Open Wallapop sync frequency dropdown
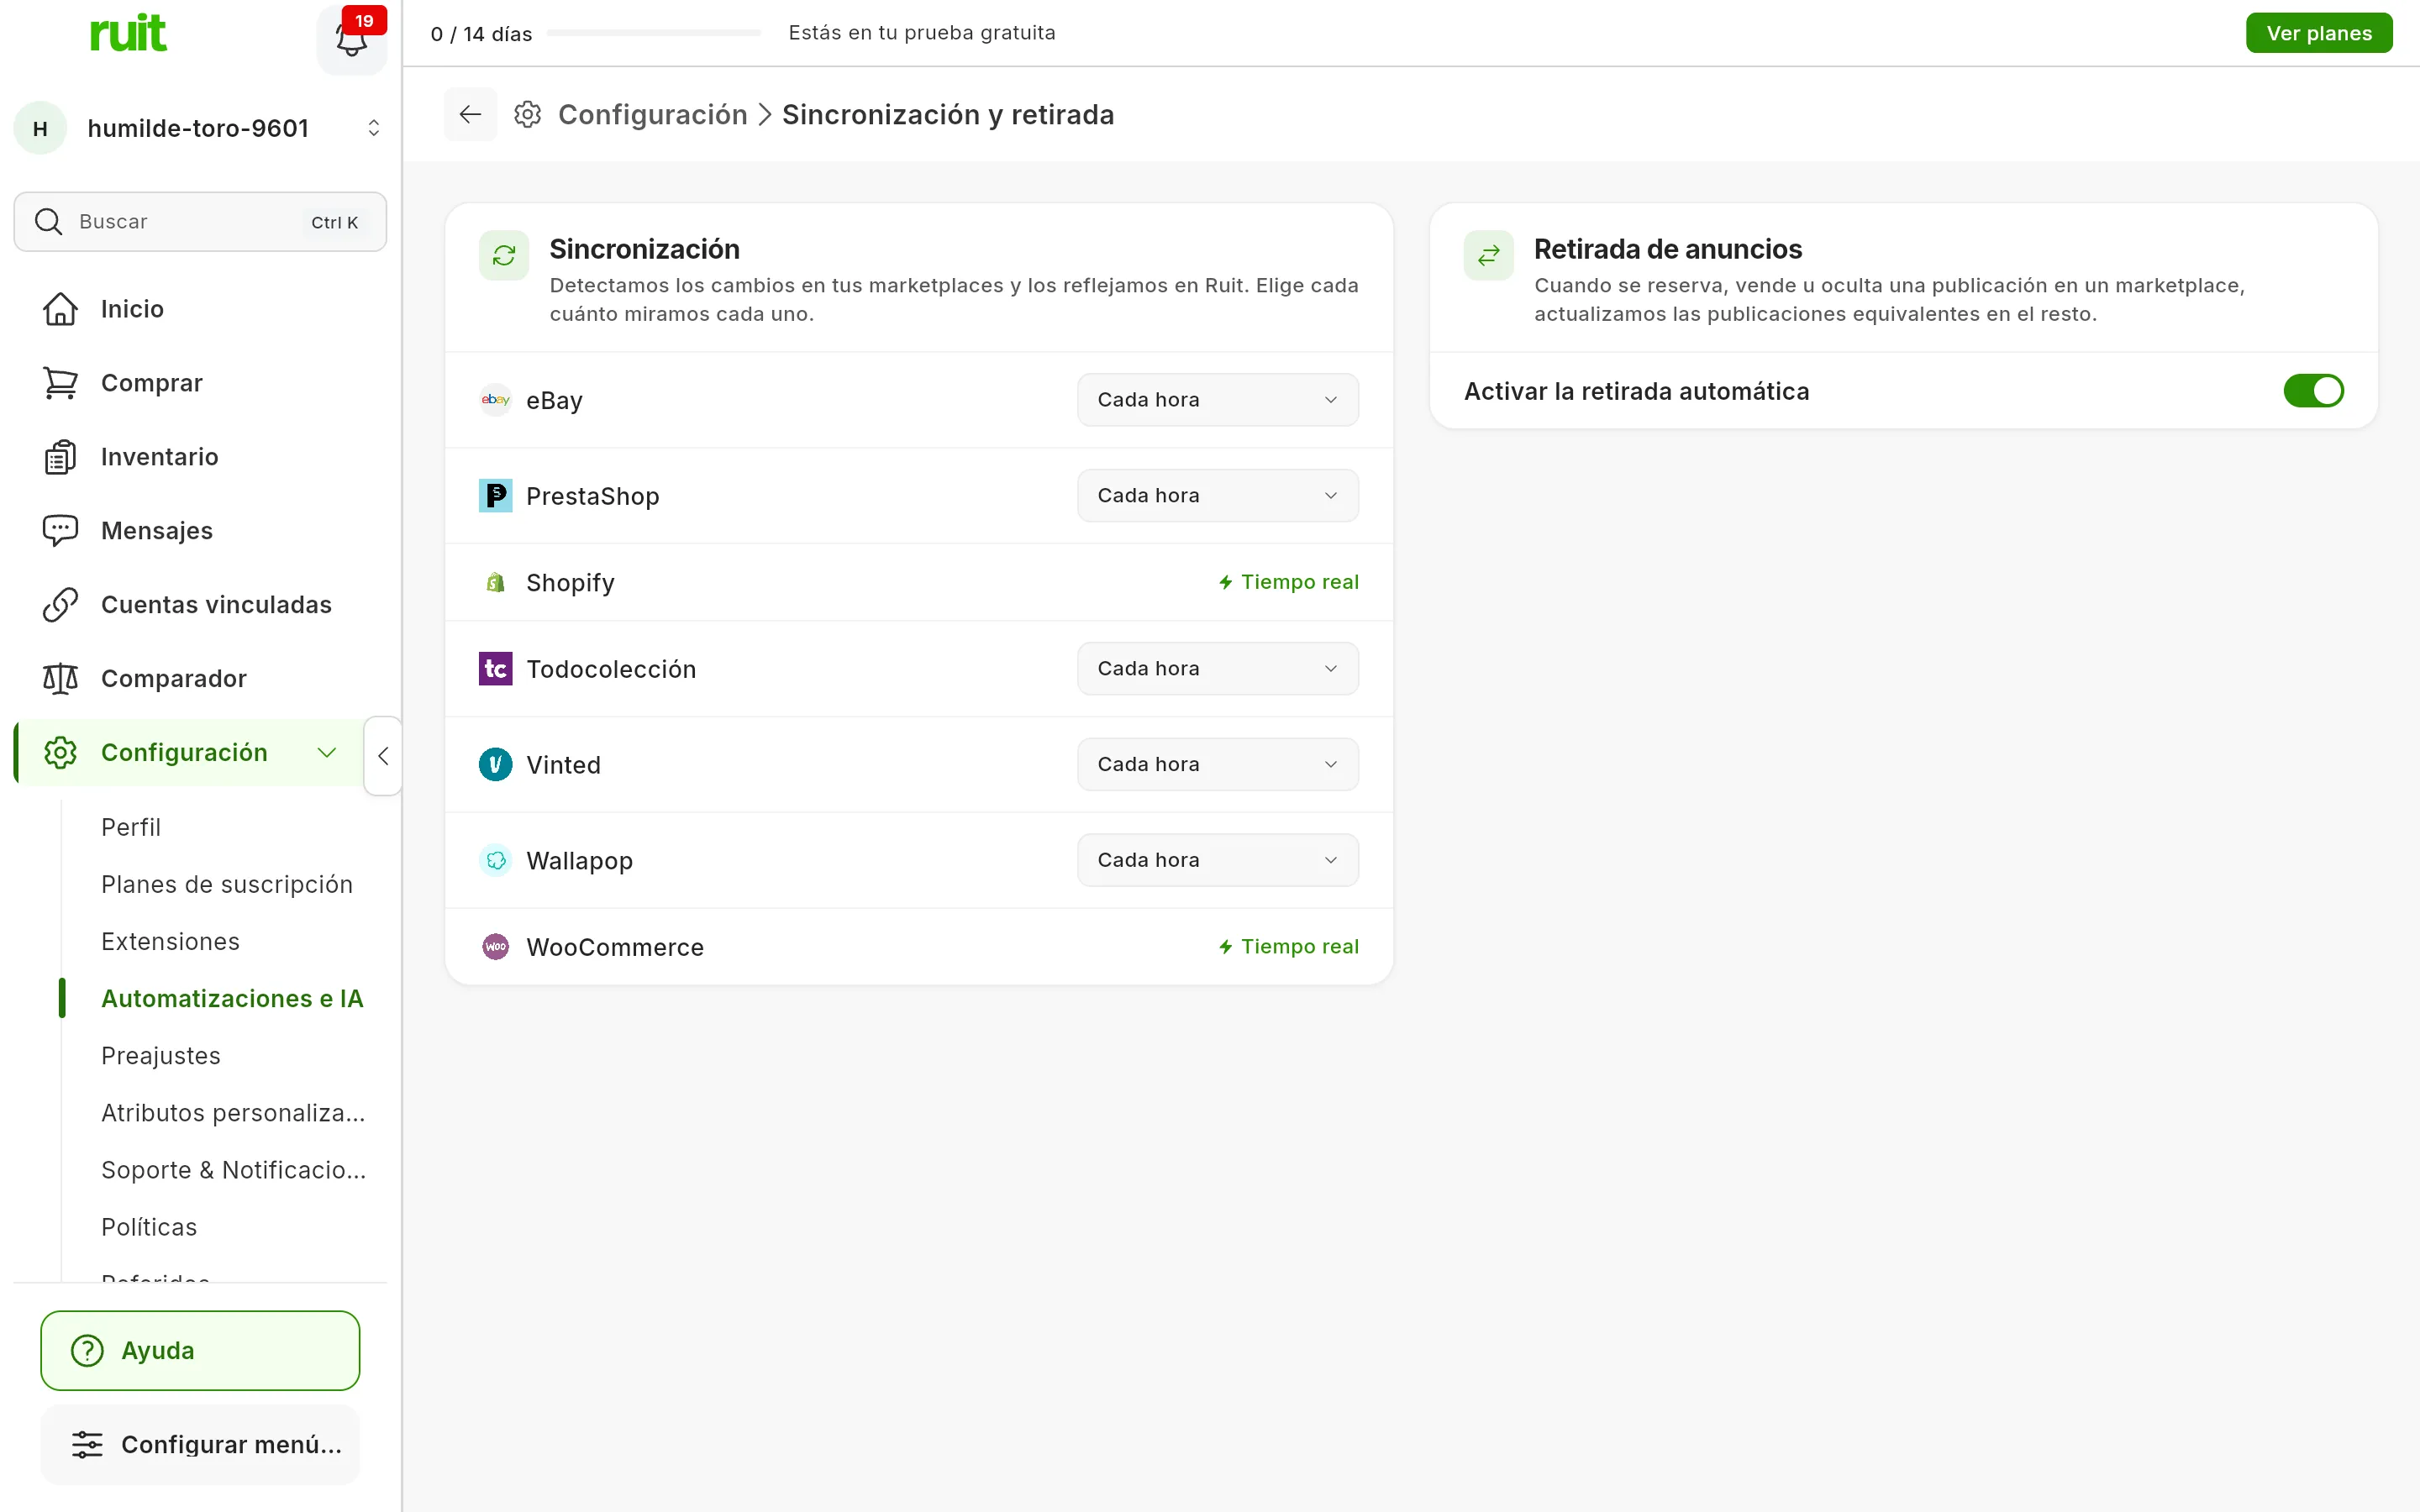This screenshot has height=1512, width=2420. [x=1218, y=861]
